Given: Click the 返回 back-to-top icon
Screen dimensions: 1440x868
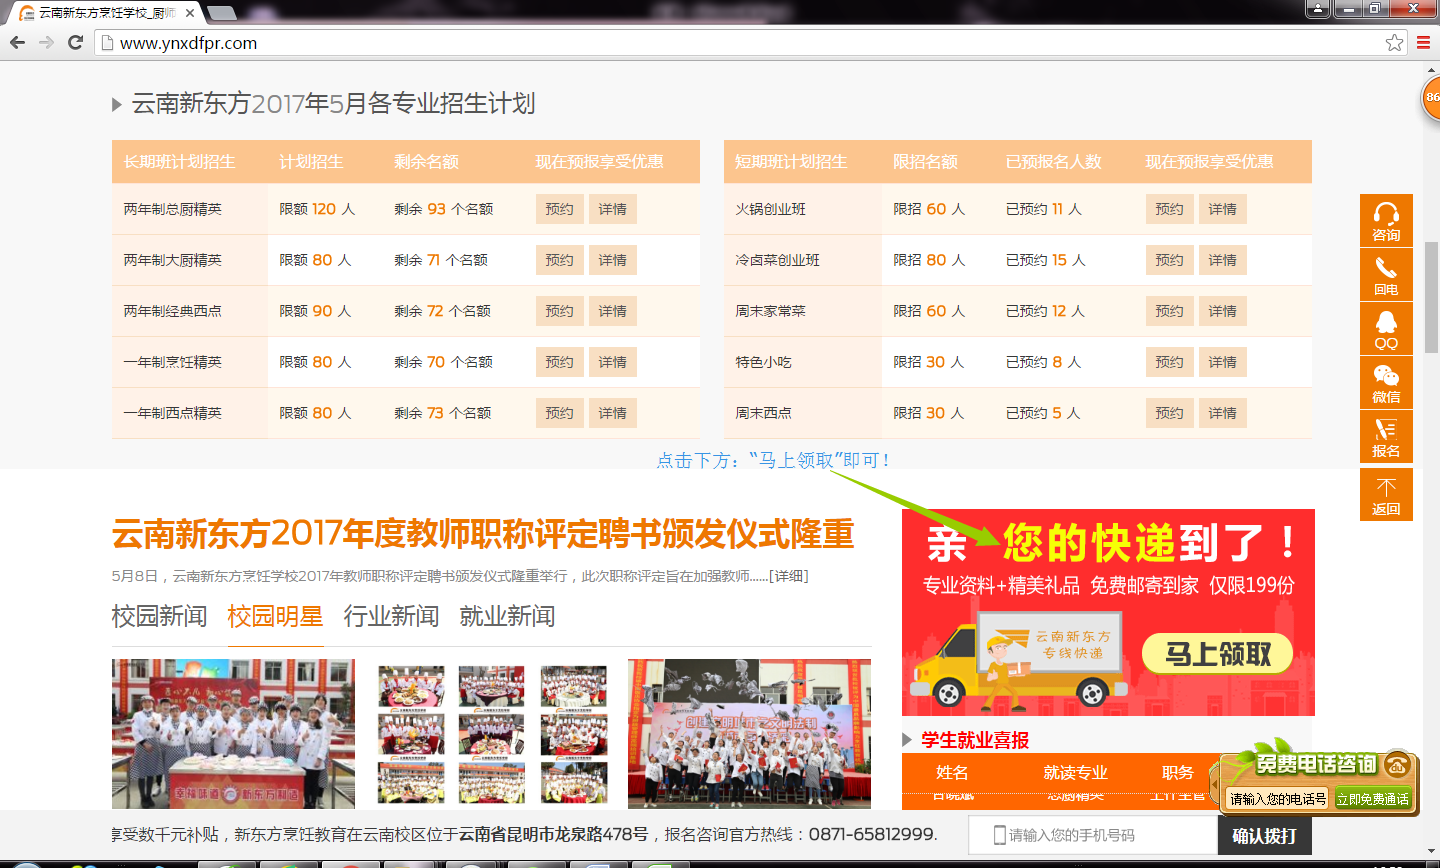Looking at the screenshot, I should (x=1386, y=494).
